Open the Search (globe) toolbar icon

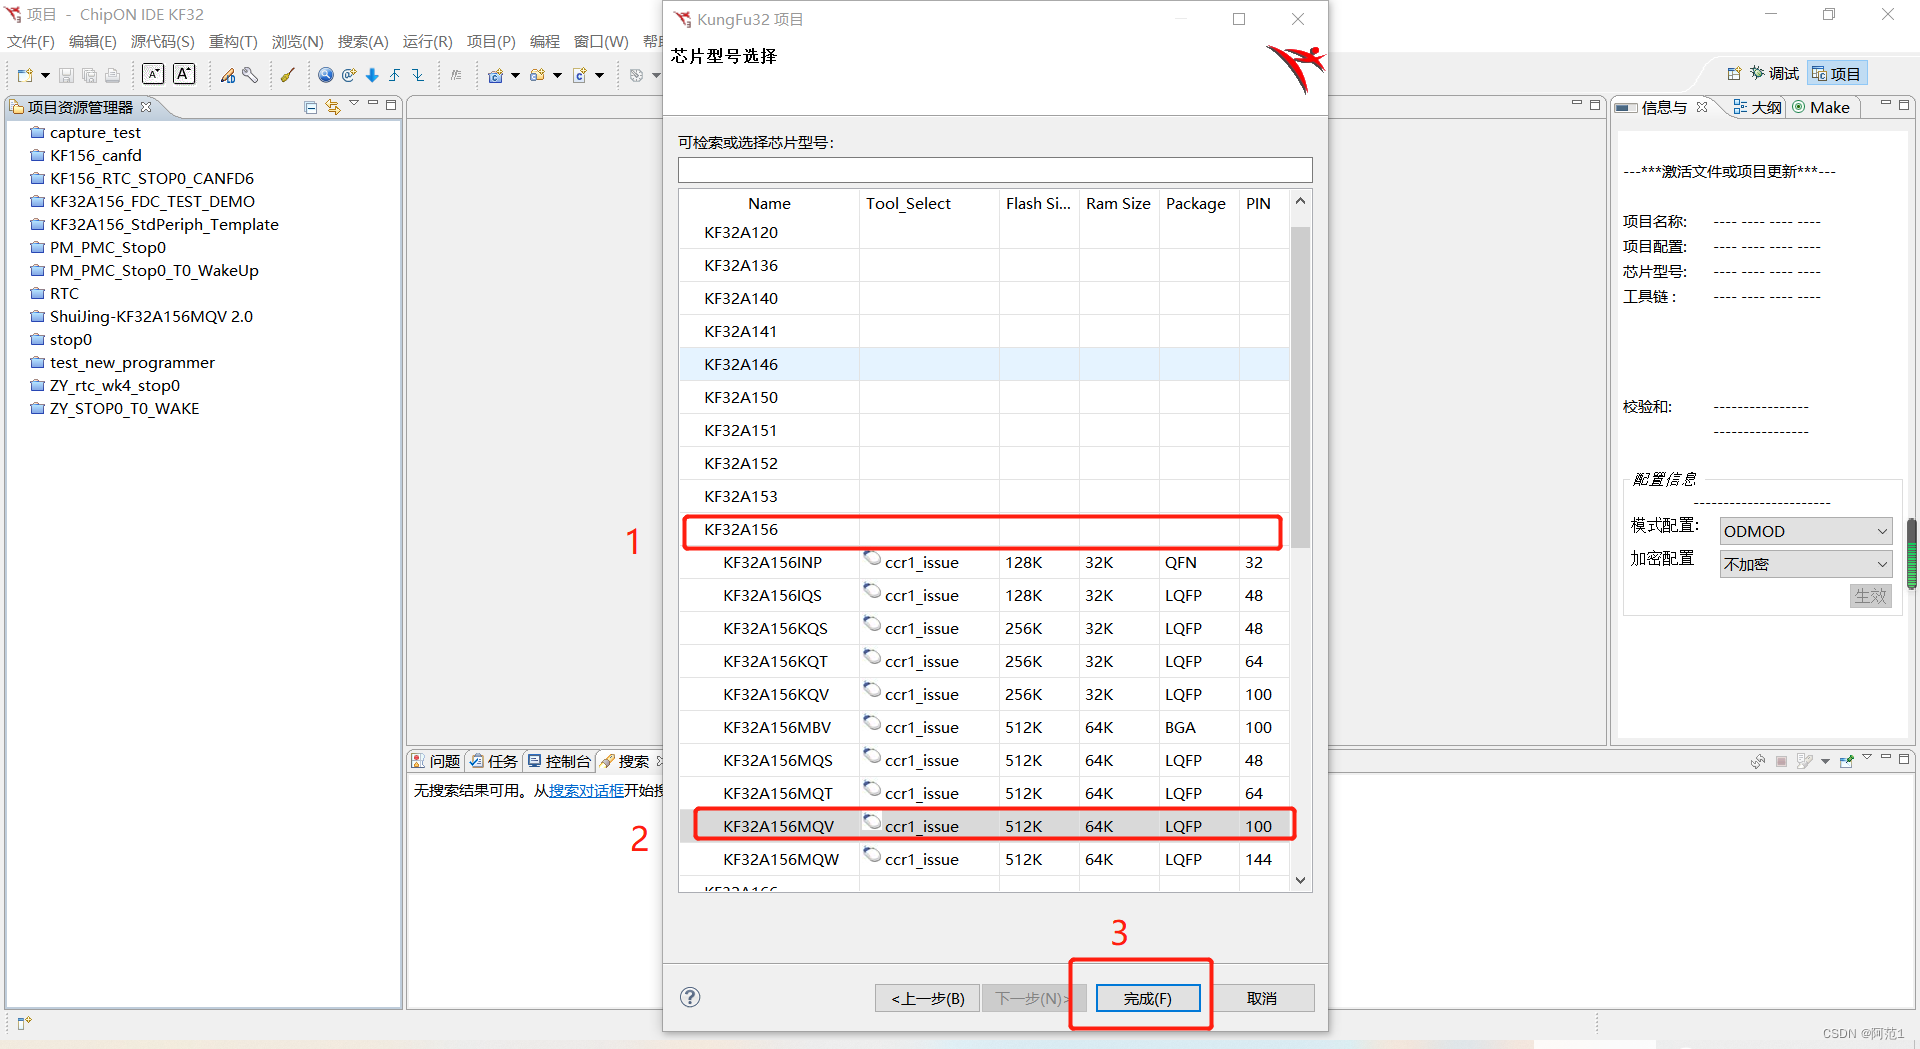click(x=325, y=74)
